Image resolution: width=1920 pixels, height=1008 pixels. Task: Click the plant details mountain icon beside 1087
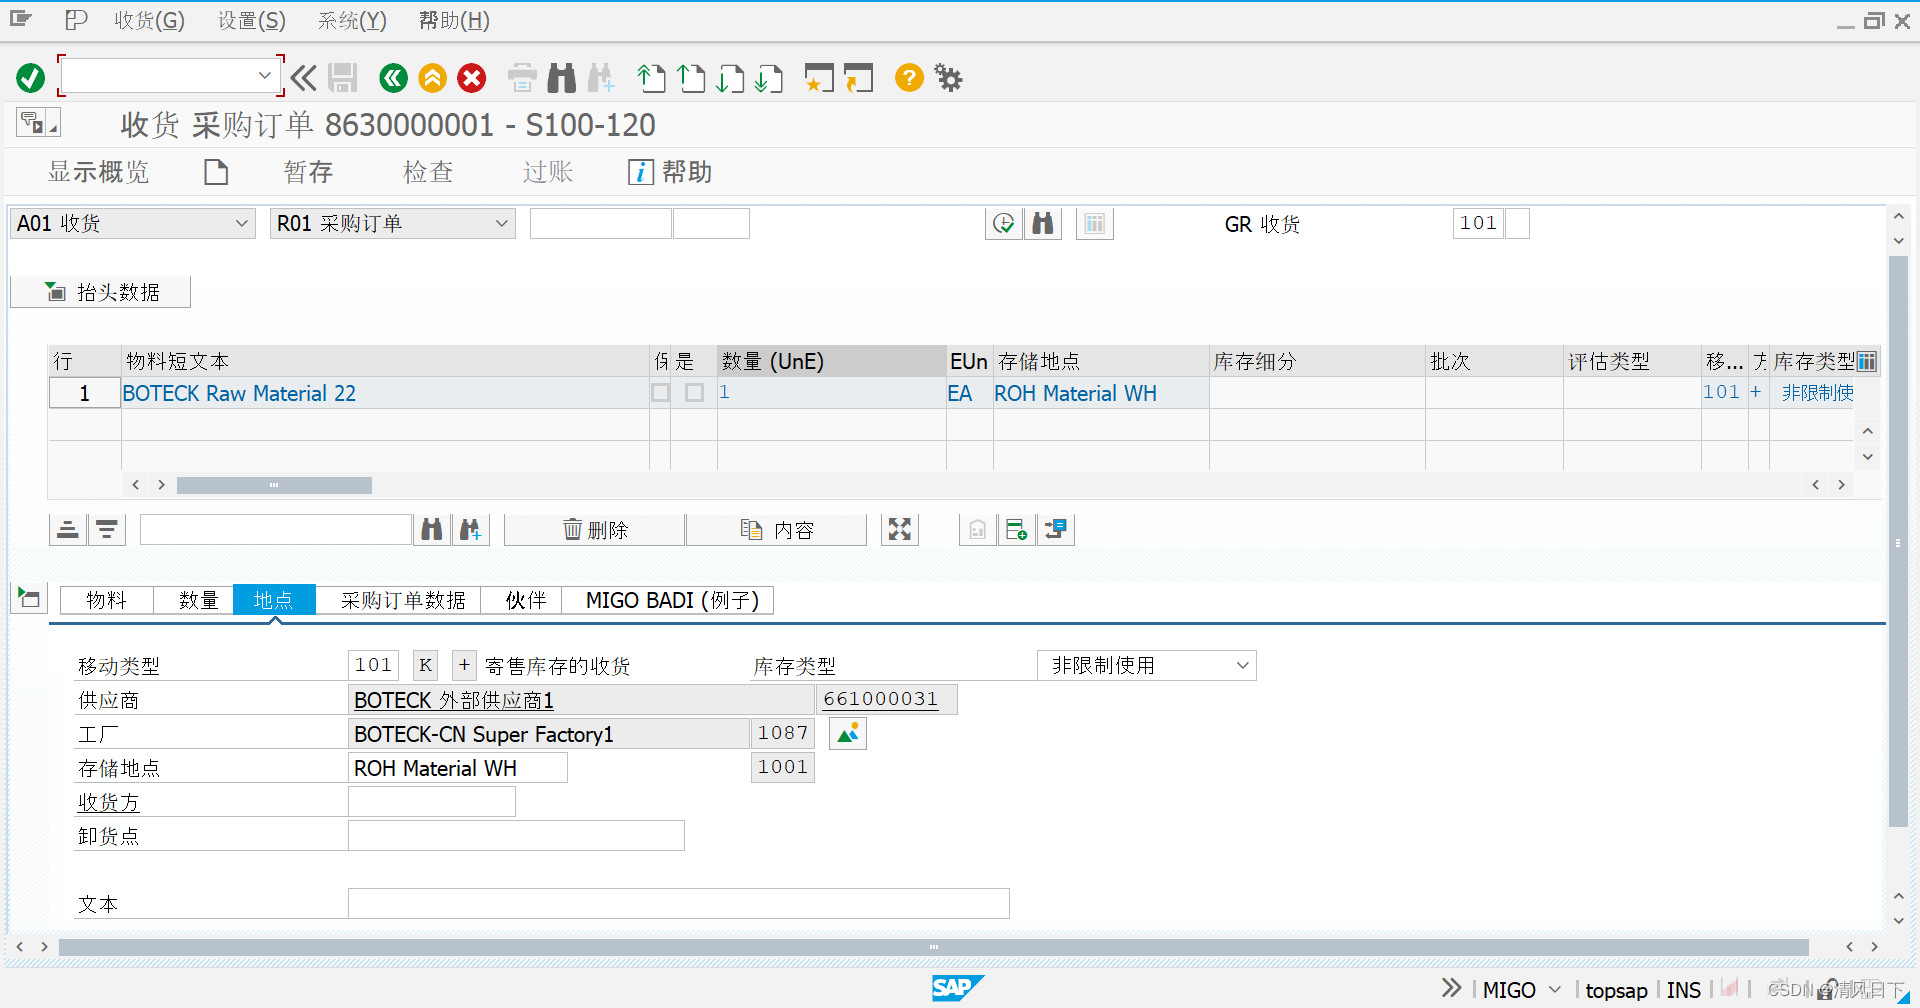pos(848,734)
